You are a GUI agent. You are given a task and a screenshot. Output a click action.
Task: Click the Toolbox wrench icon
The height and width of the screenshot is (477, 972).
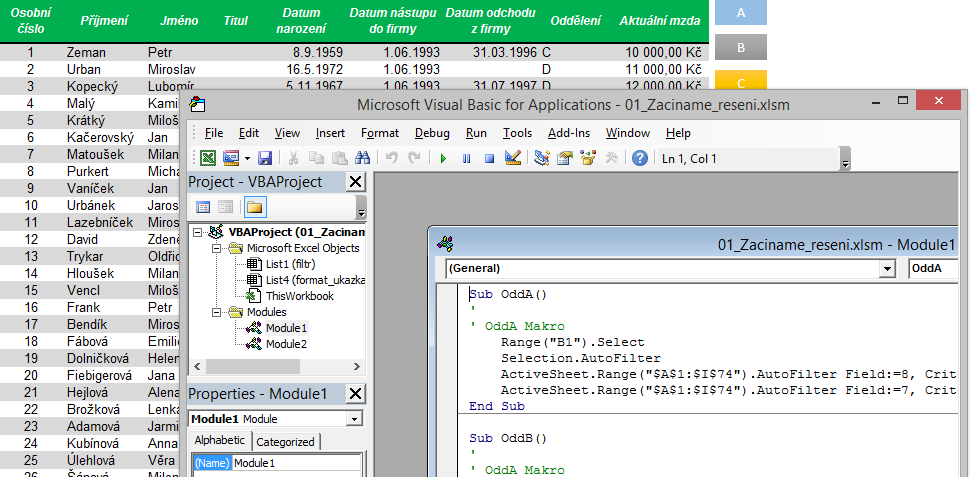click(611, 158)
